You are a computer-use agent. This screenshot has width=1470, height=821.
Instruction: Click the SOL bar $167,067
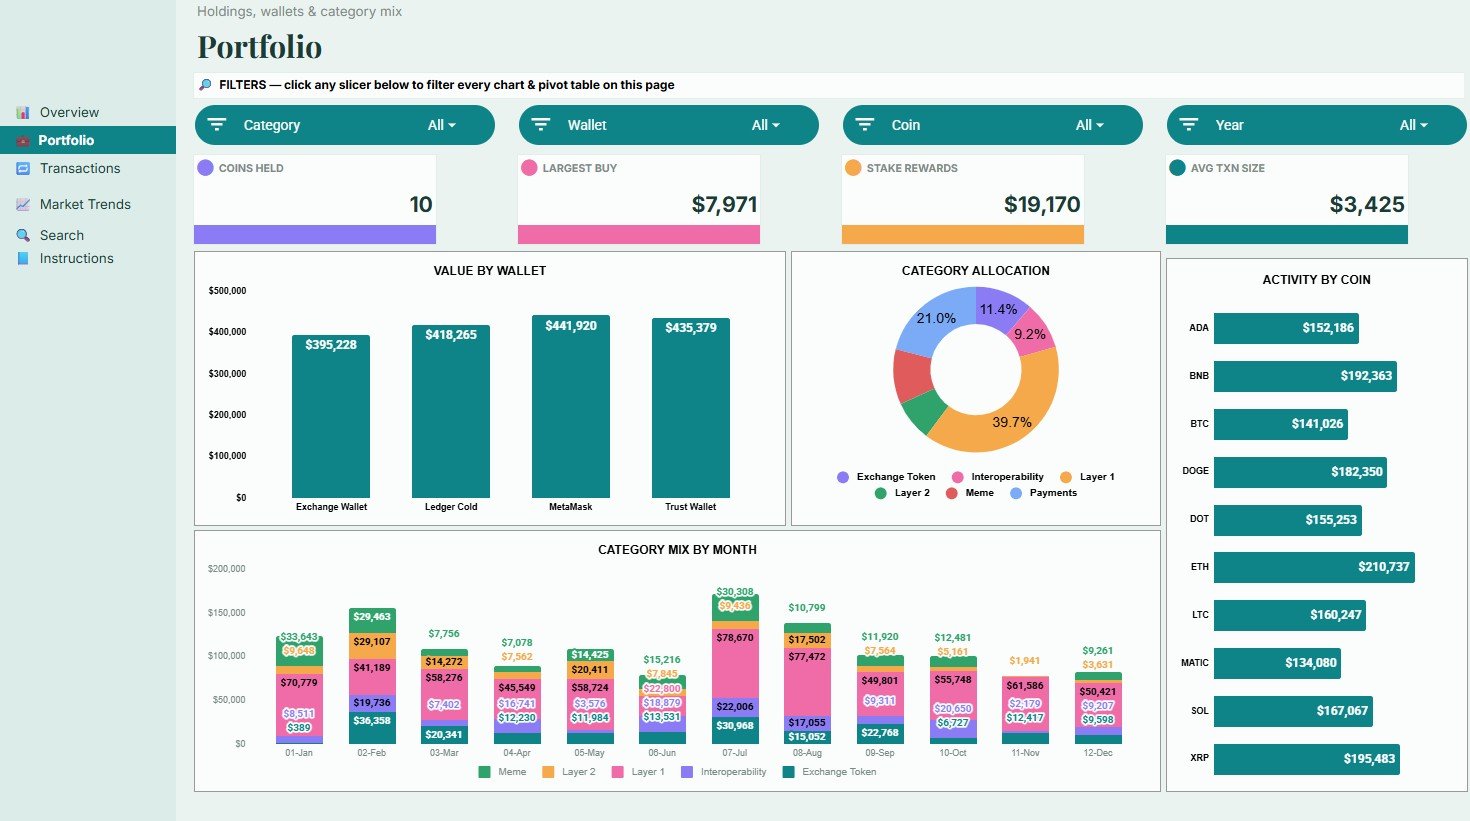coord(1293,711)
